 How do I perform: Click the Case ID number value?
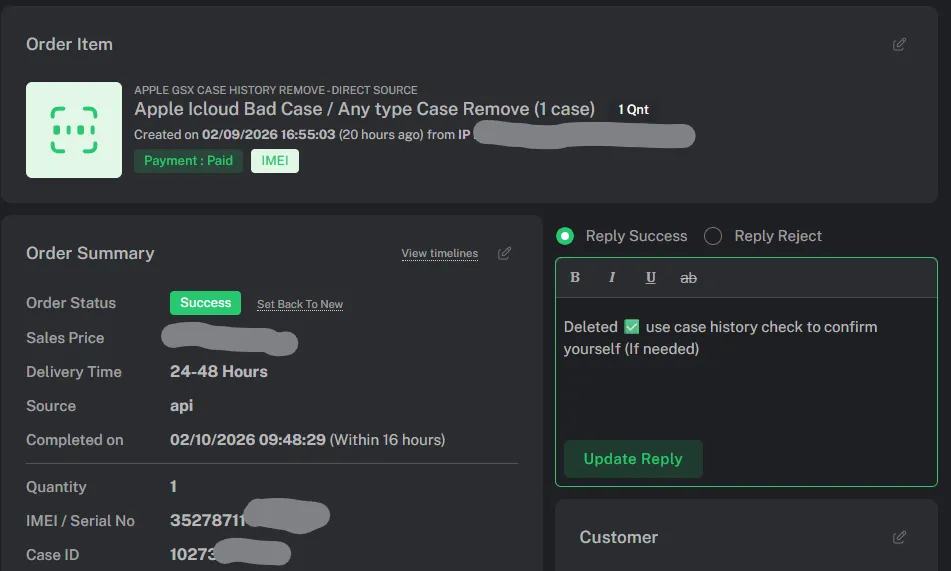192,554
